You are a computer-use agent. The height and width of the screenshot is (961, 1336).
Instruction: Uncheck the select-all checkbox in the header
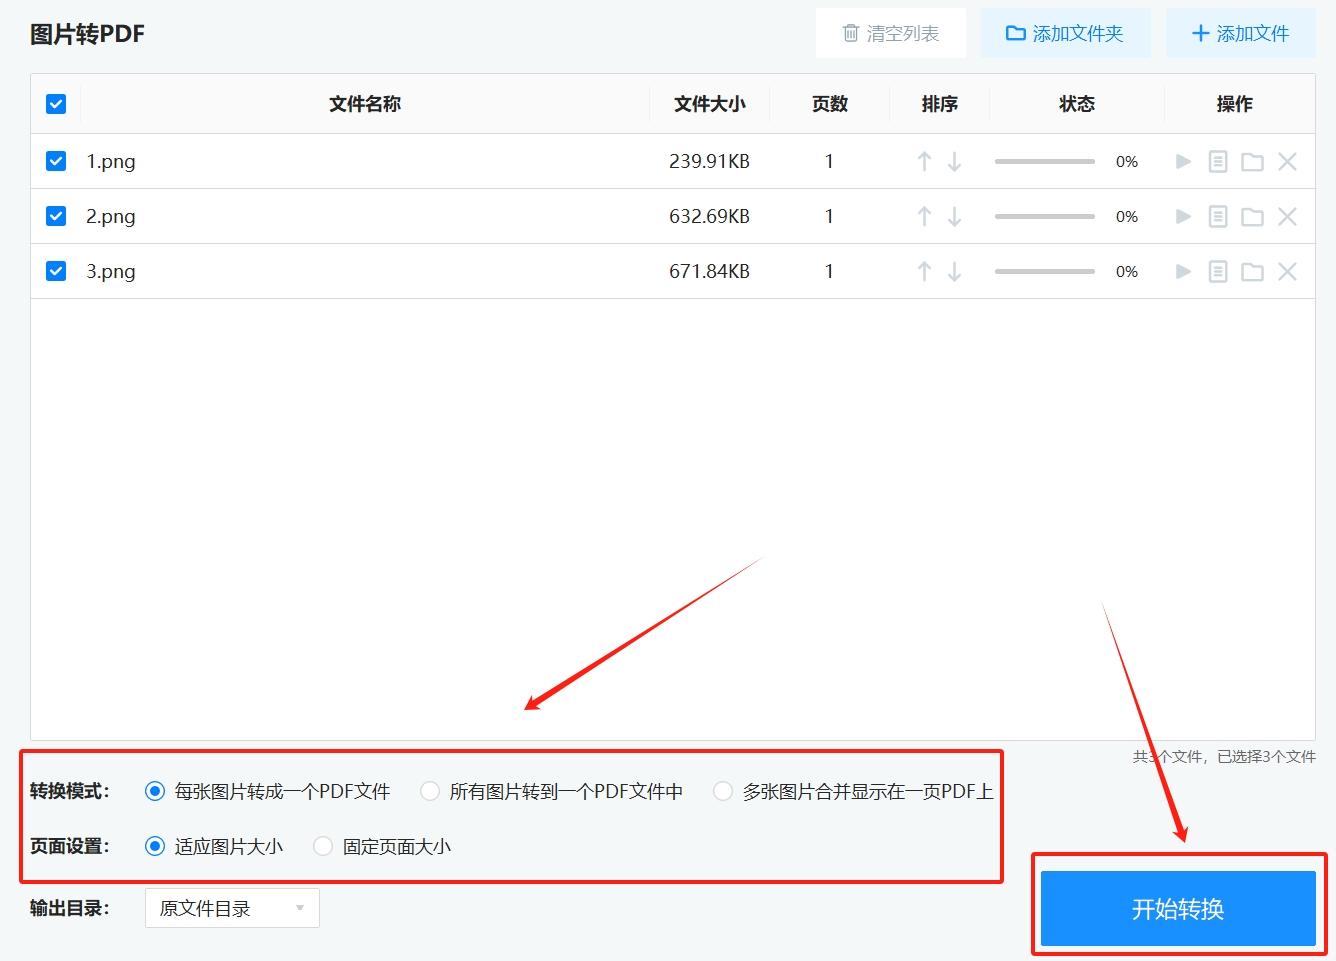coord(56,103)
